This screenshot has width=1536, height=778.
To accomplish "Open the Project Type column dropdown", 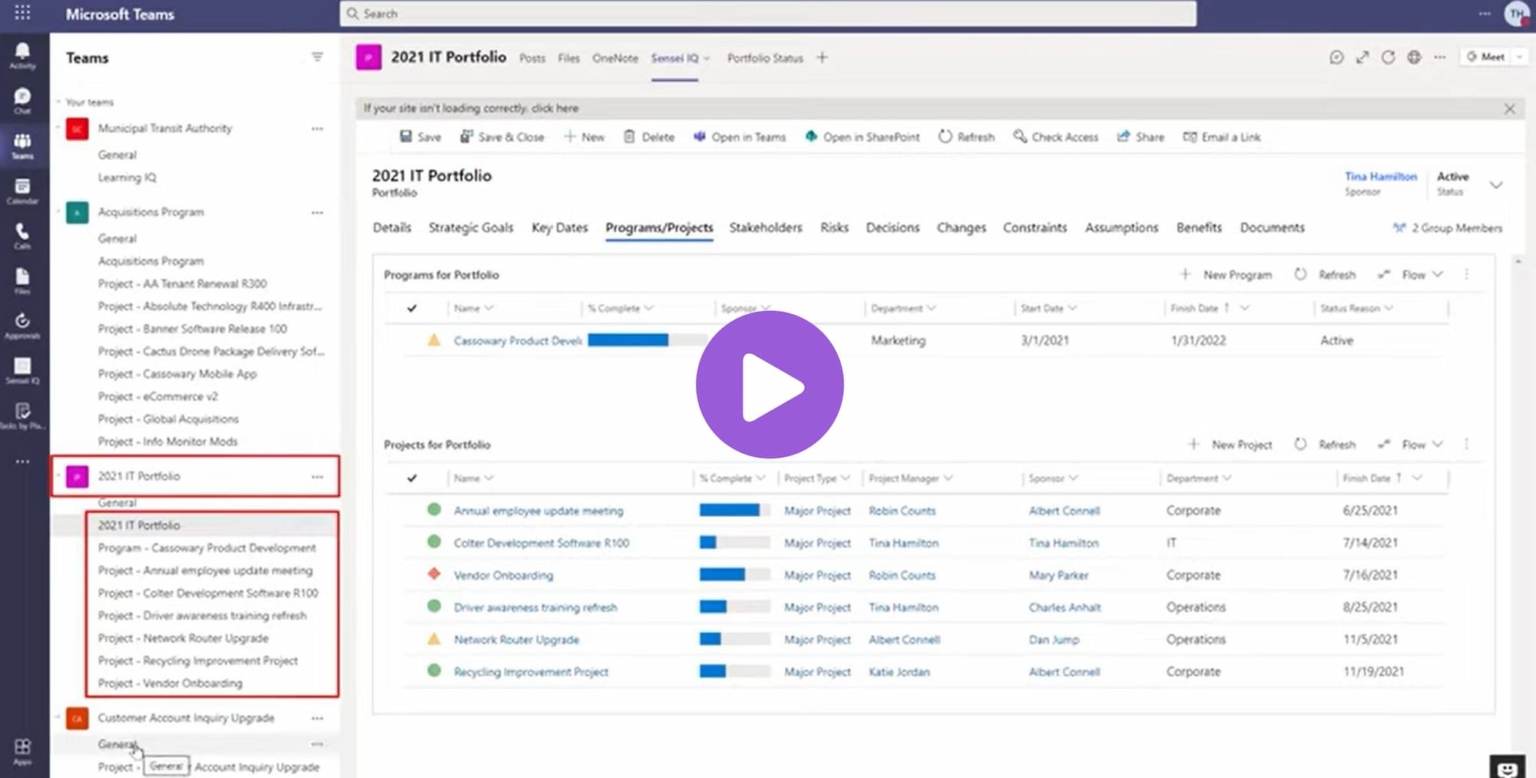I will coord(845,478).
